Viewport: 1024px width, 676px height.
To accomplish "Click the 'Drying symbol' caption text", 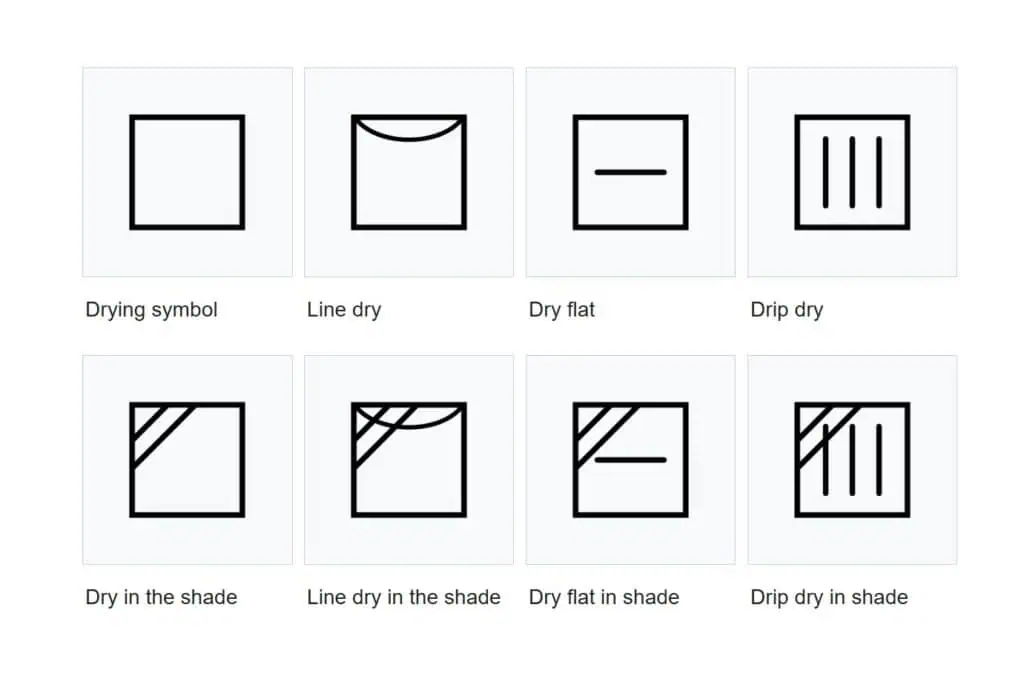I will point(152,310).
